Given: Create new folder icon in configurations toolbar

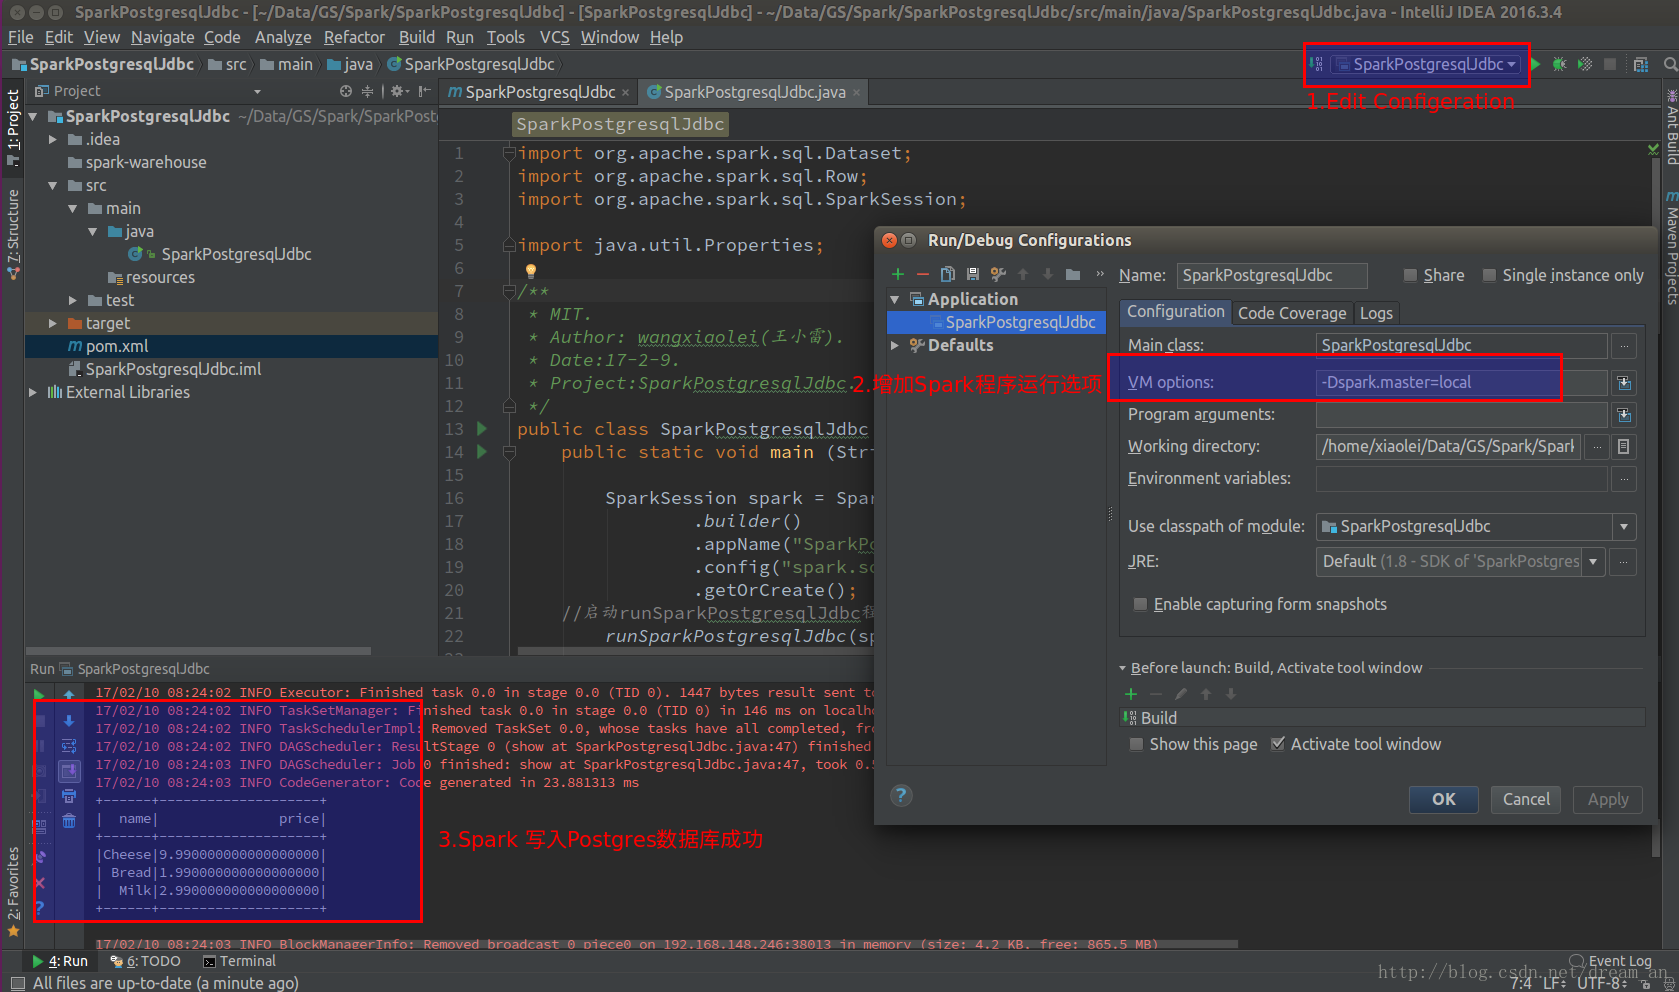Looking at the screenshot, I should [1073, 274].
